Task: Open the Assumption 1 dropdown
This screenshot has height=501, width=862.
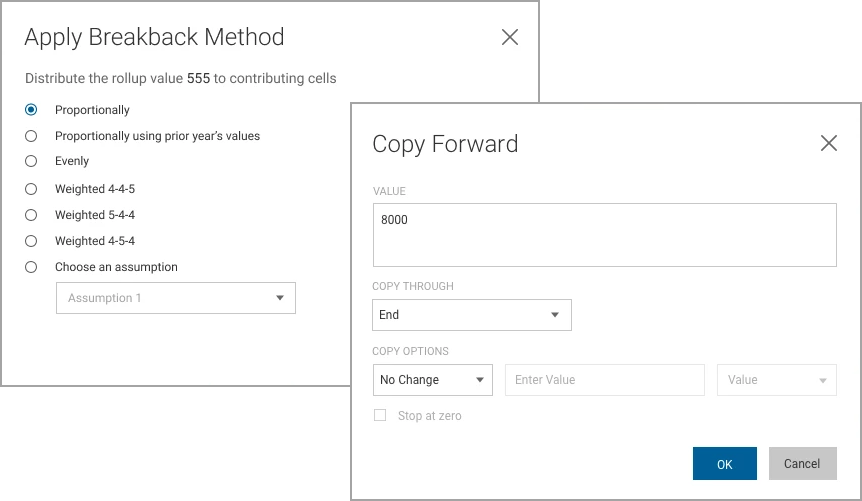Action: [176, 298]
